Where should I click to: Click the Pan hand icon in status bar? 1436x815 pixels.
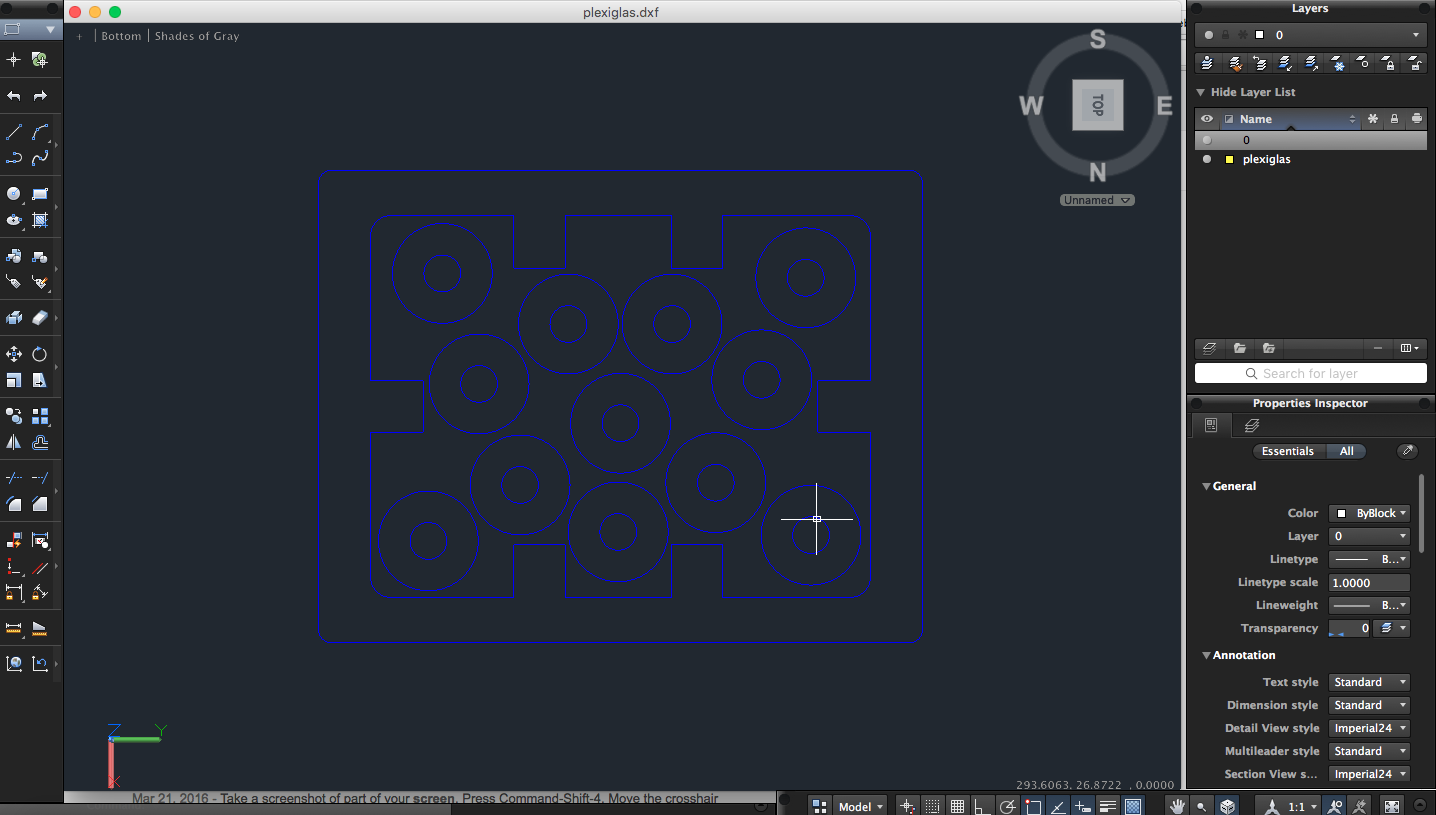point(1179,806)
